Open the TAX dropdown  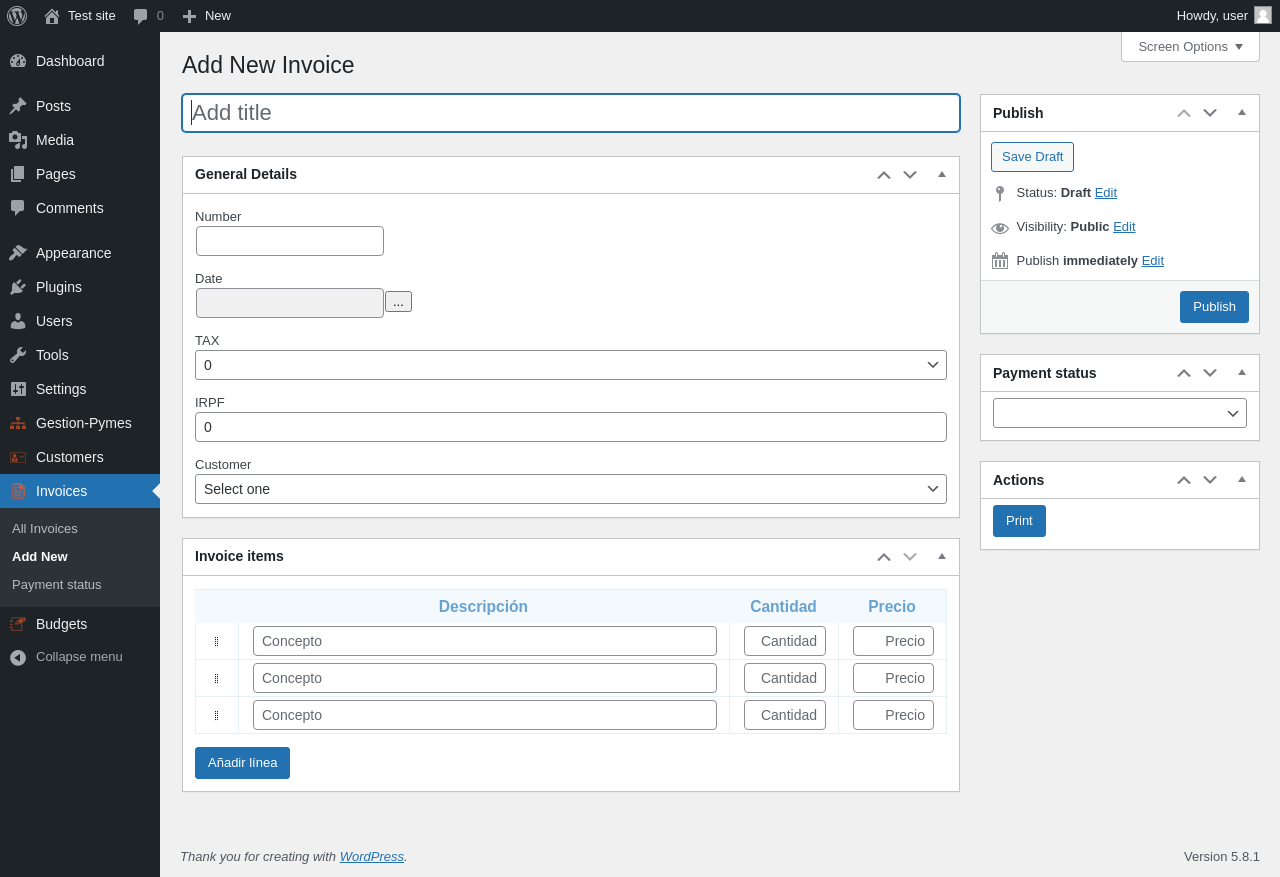570,365
